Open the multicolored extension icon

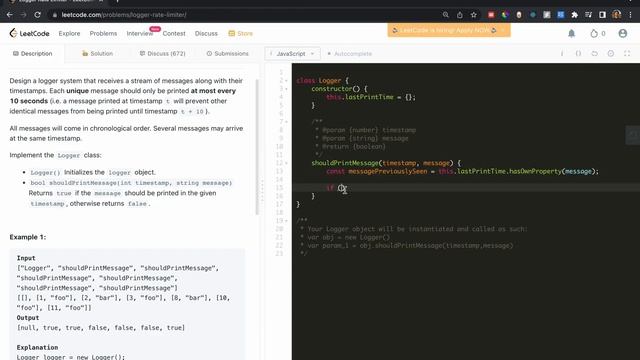tap(505, 15)
